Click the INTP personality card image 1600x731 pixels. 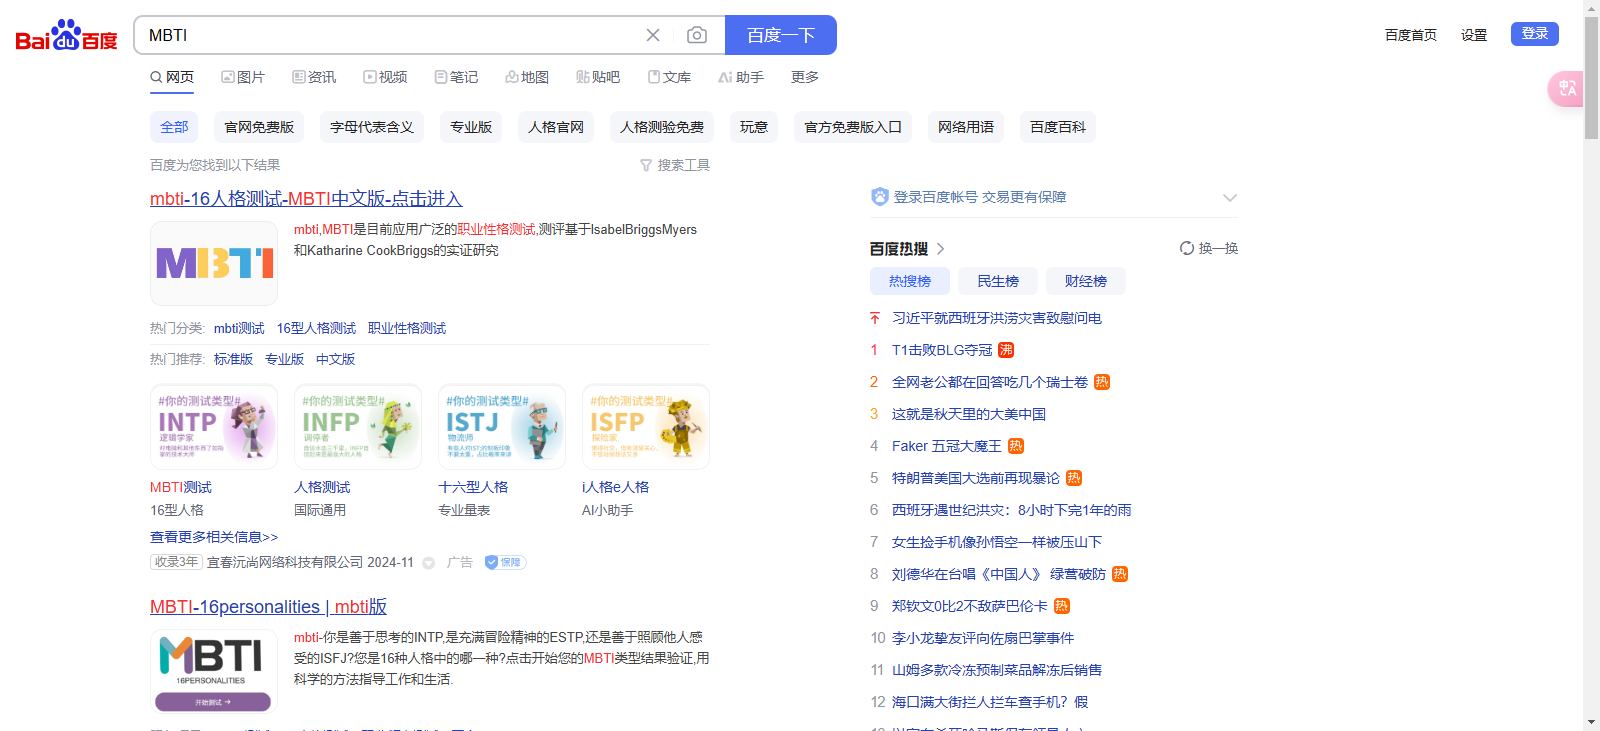click(x=214, y=427)
